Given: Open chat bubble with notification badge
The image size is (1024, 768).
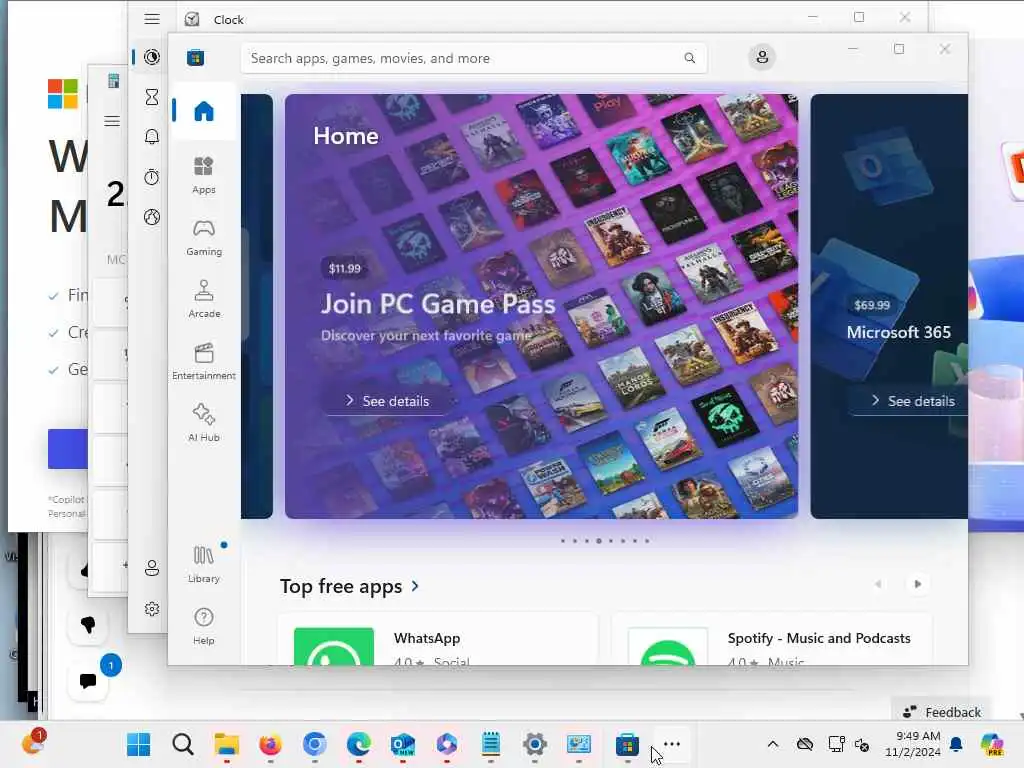Looking at the screenshot, I should [x=88, y=681].
